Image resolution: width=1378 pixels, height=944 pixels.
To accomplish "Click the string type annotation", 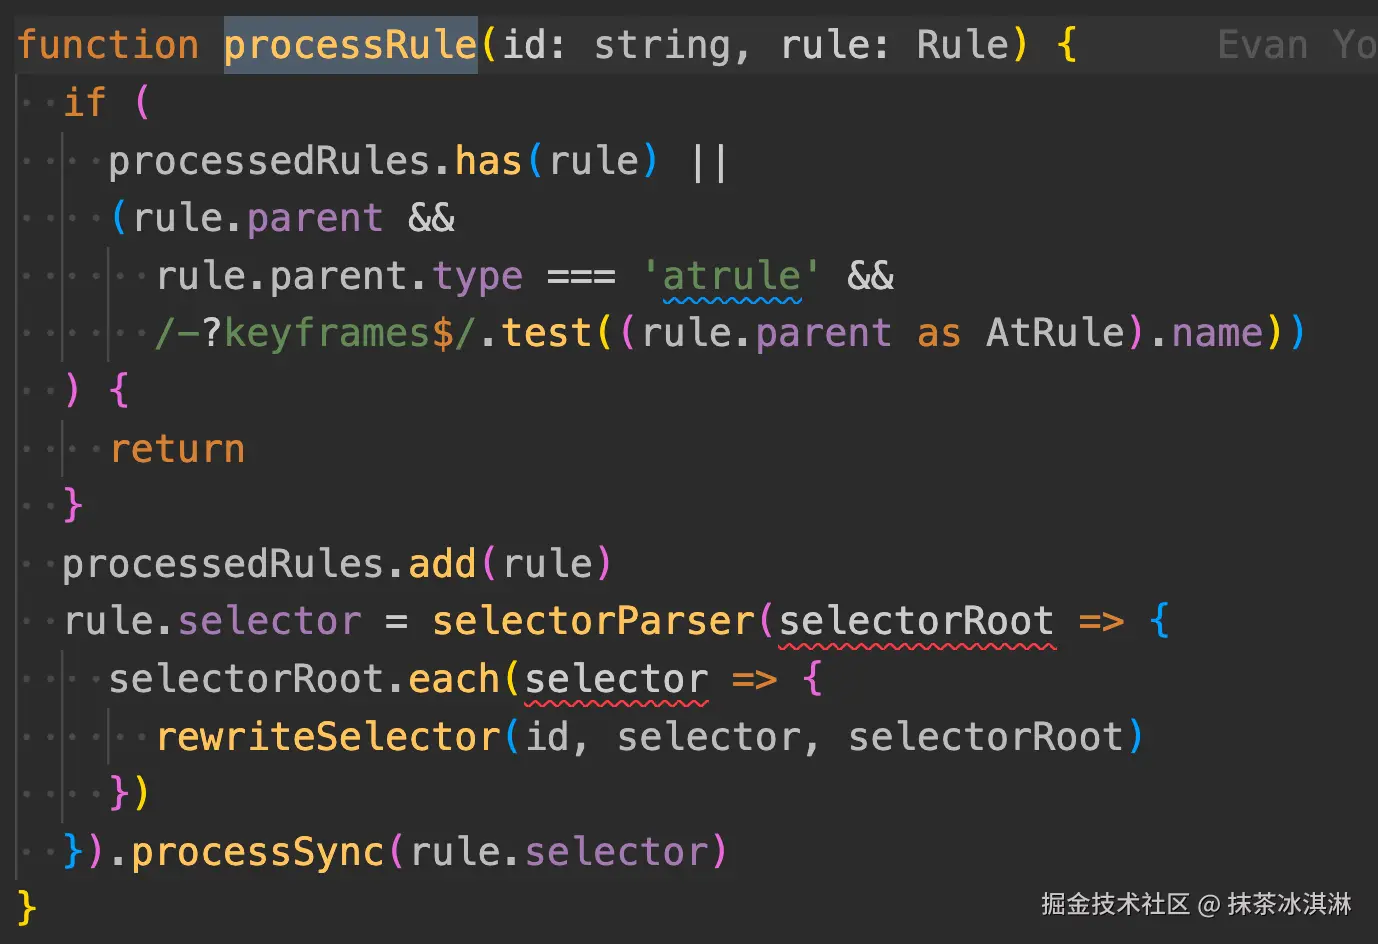I will coord(662,45).
